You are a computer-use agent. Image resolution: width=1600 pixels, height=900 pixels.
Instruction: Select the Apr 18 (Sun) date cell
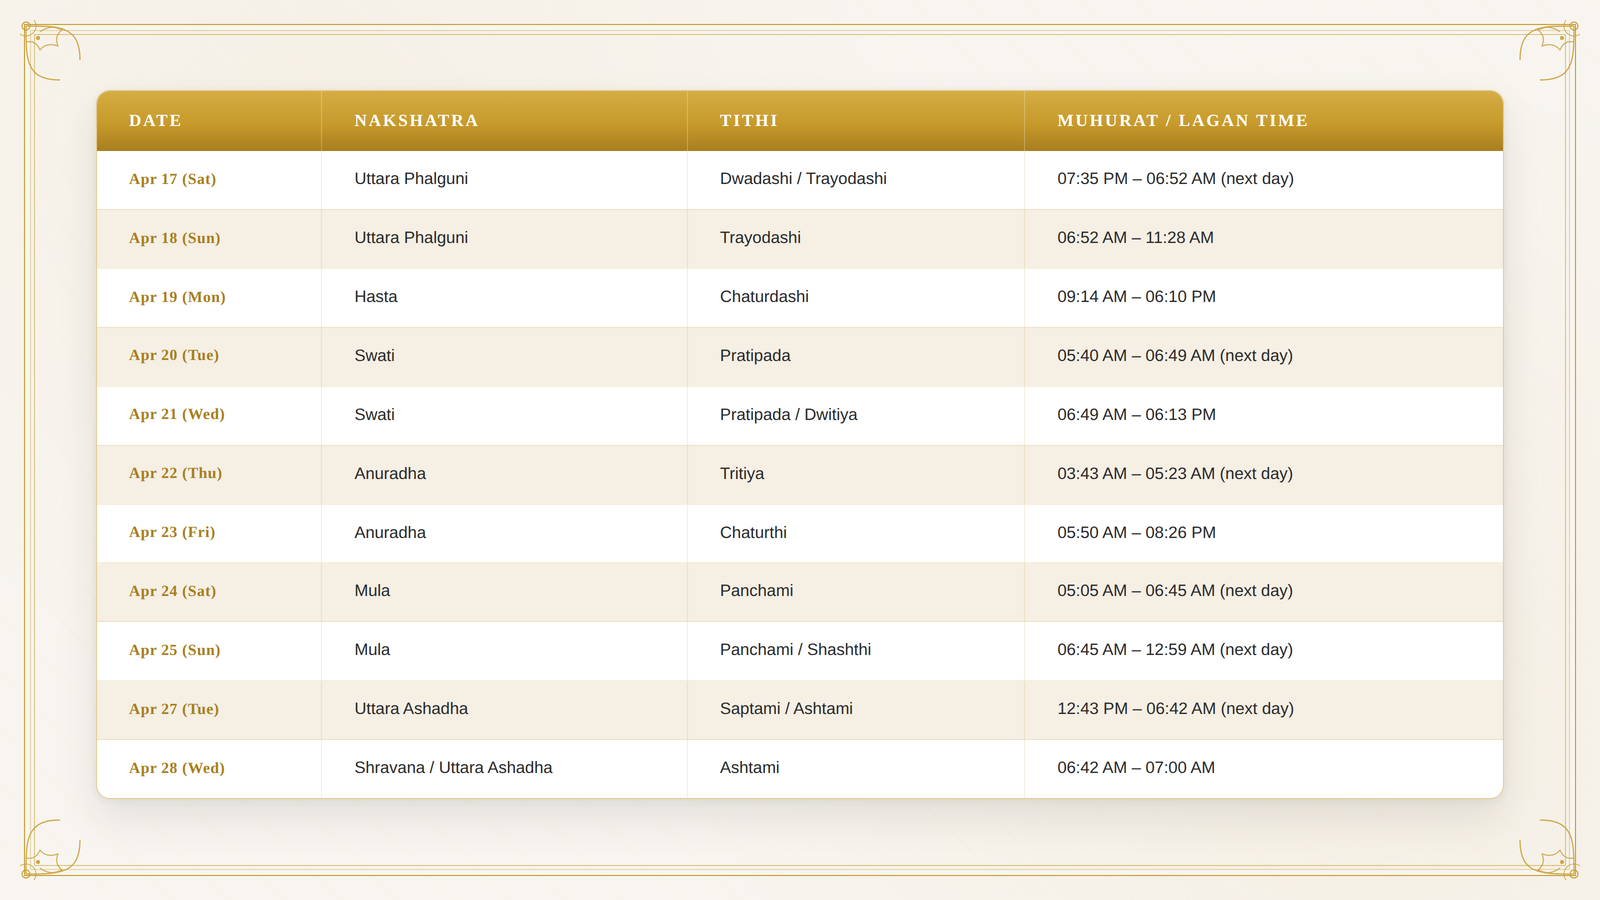[209, 239]
